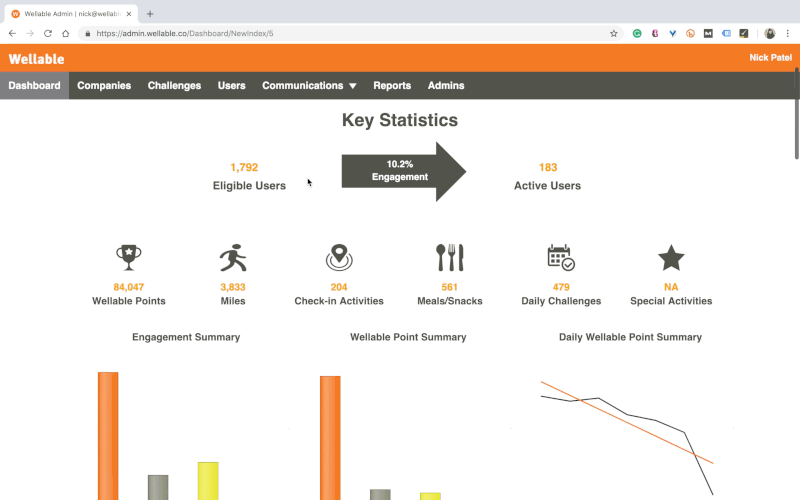Click the orange bar in Wellable Point Summary

click(330, 438)
